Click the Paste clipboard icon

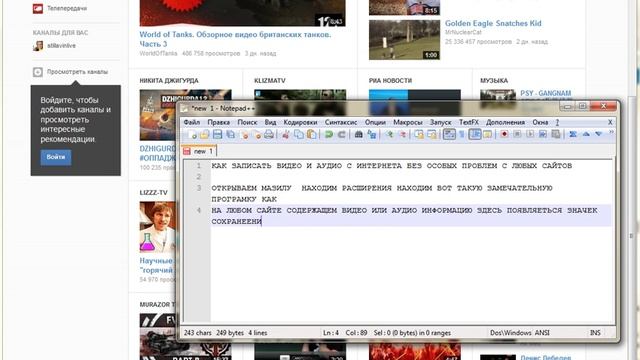(x=311, y=134)
